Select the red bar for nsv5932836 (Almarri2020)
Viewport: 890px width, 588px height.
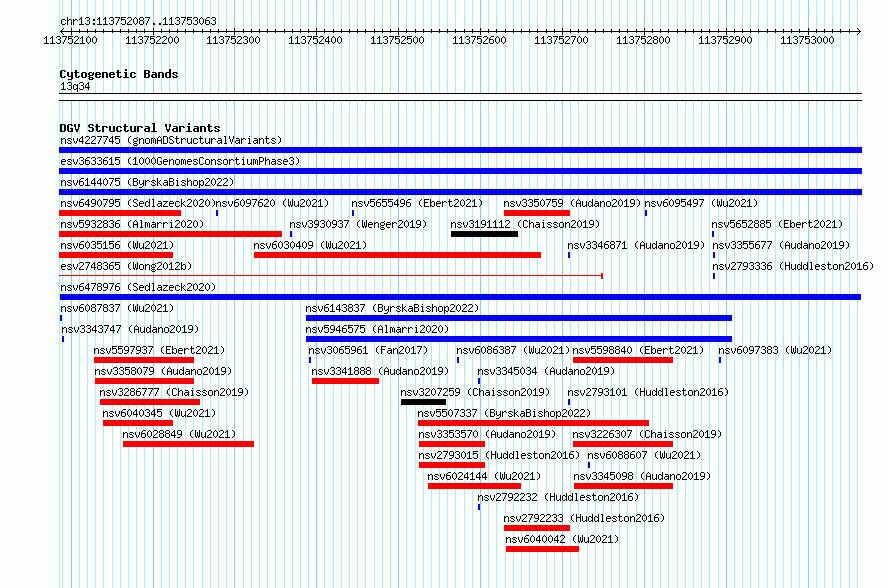click(170, 234)
